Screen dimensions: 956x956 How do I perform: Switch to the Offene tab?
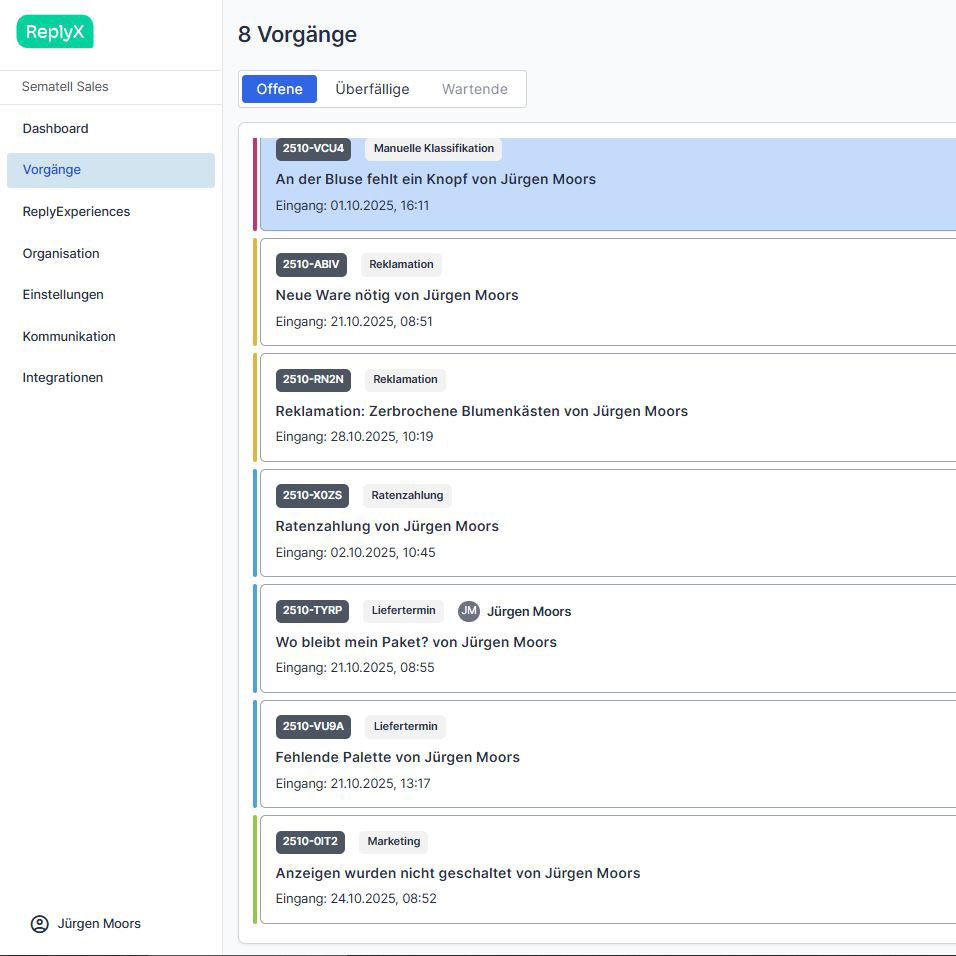coord(279,89)
